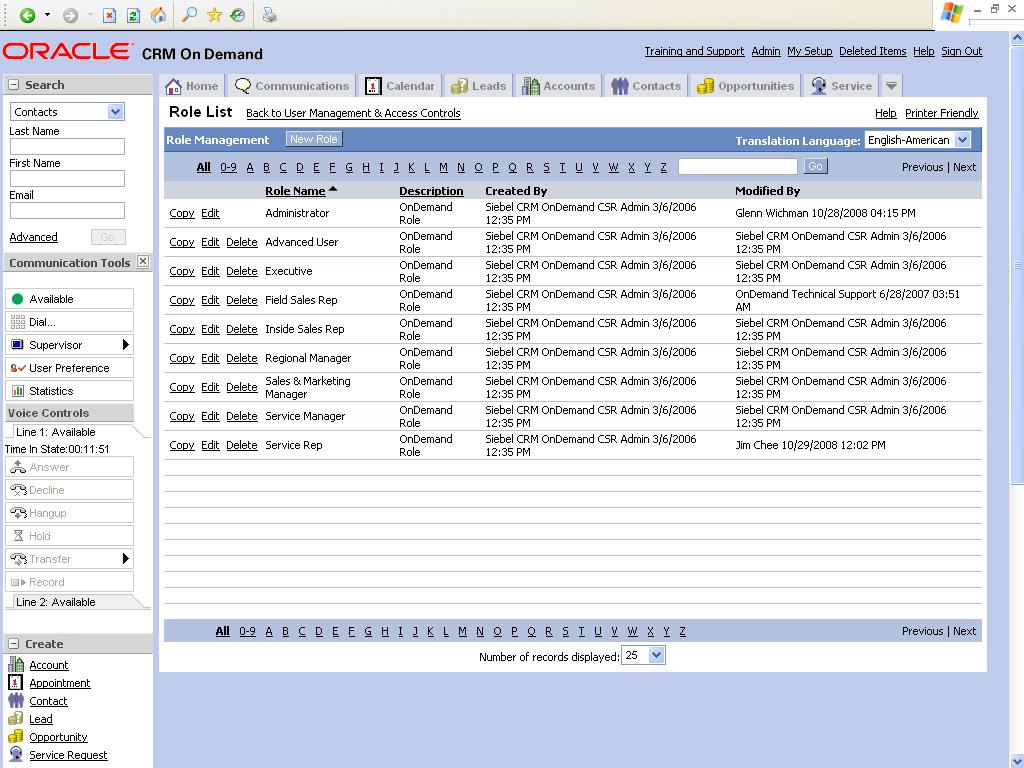Click Edit for the Regional Manager role
The width and height of the screenshot is (1024, 768).
coord(210,358)
